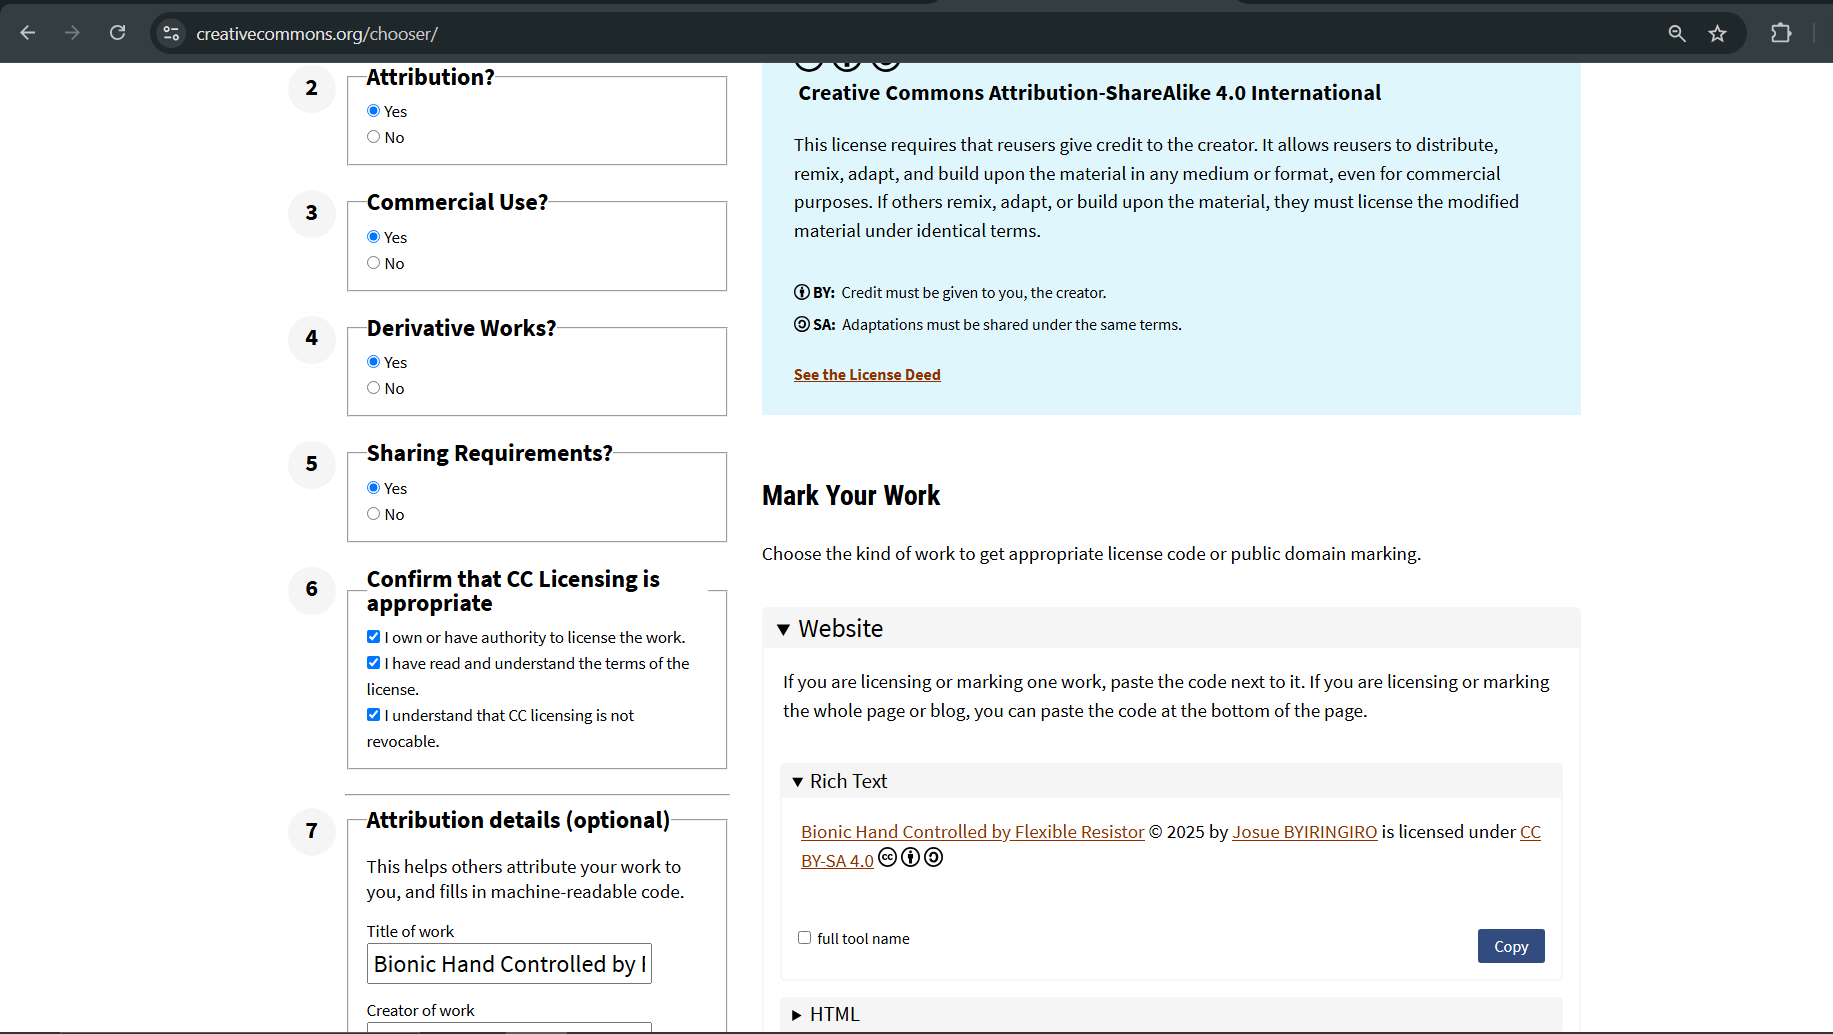Open the browser extensions menu
This screenshot has width=1833, height=1034.
pyautogui.click(x=1781, y=33)
